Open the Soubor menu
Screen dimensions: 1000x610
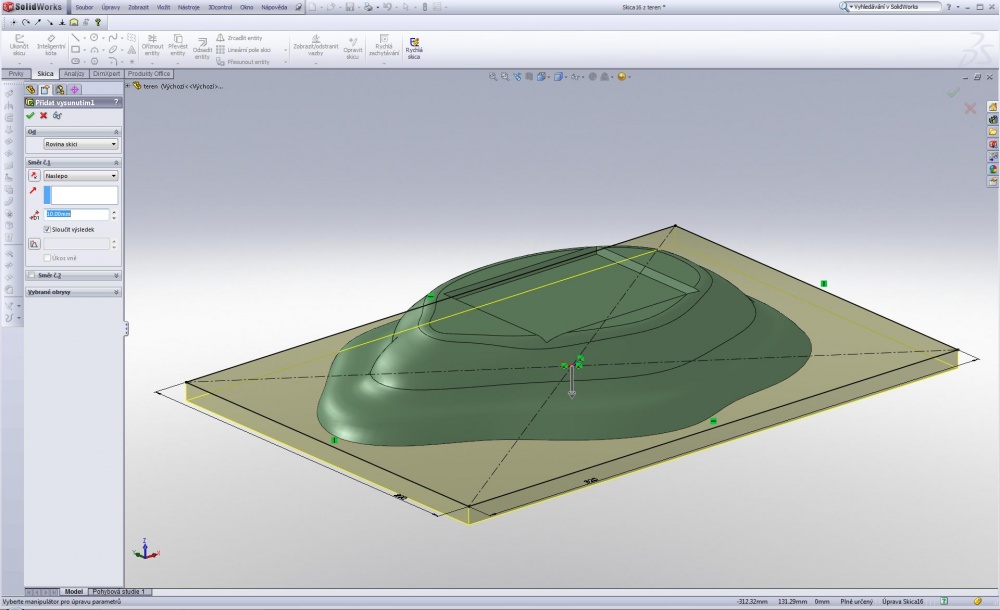[x=84, y=7]
